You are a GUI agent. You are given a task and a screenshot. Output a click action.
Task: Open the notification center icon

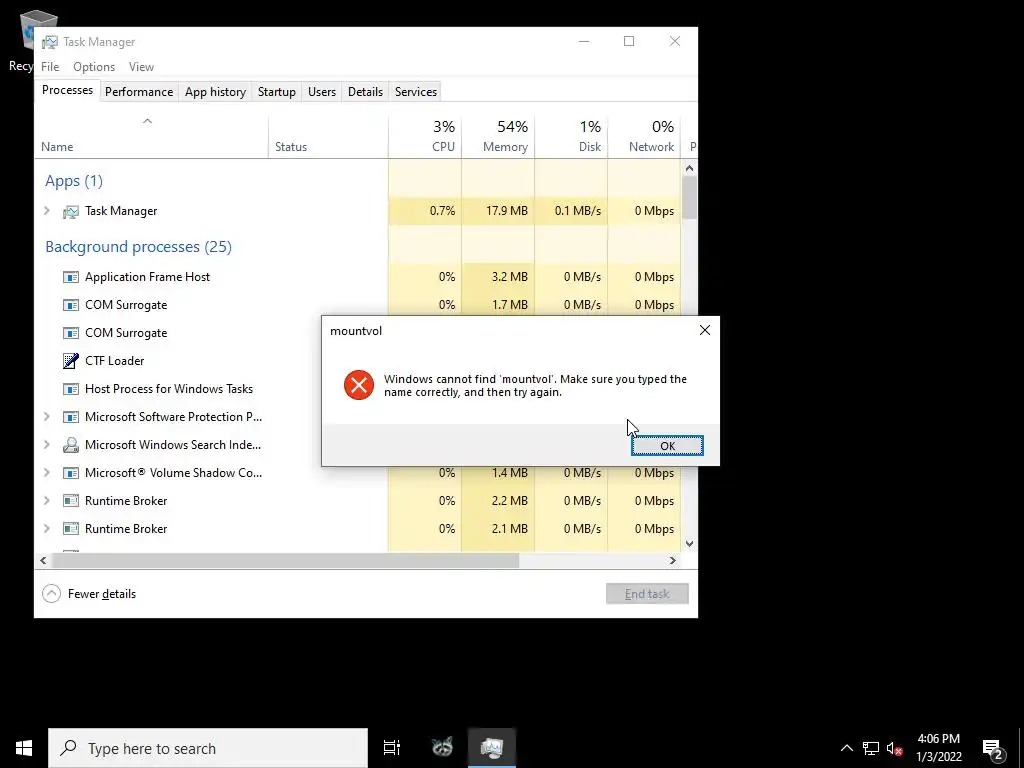[x=993, y=749]
